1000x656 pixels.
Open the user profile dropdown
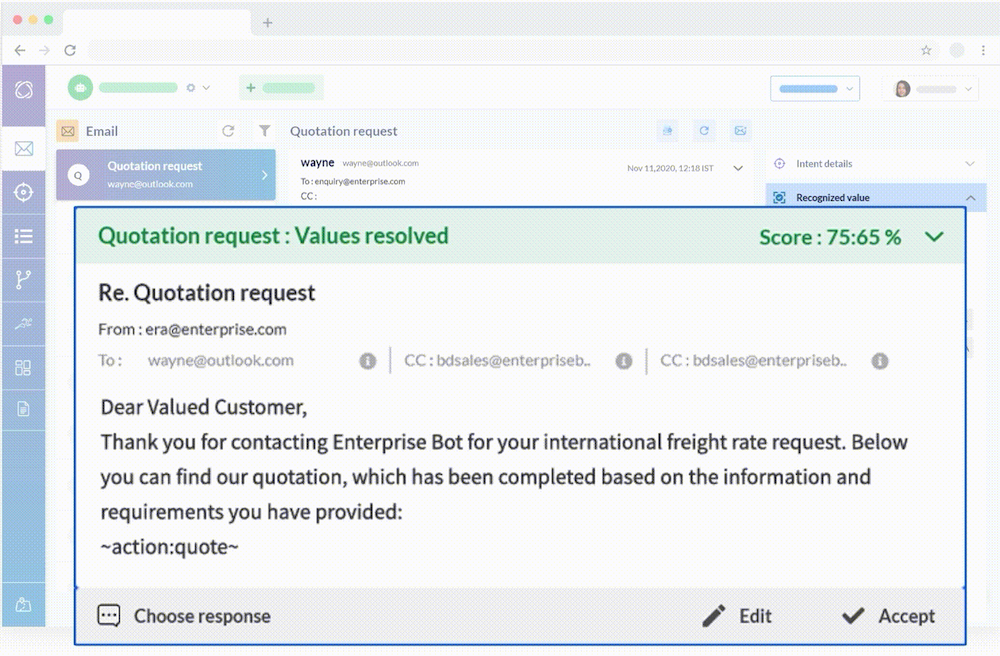click(x=932, y=89)
